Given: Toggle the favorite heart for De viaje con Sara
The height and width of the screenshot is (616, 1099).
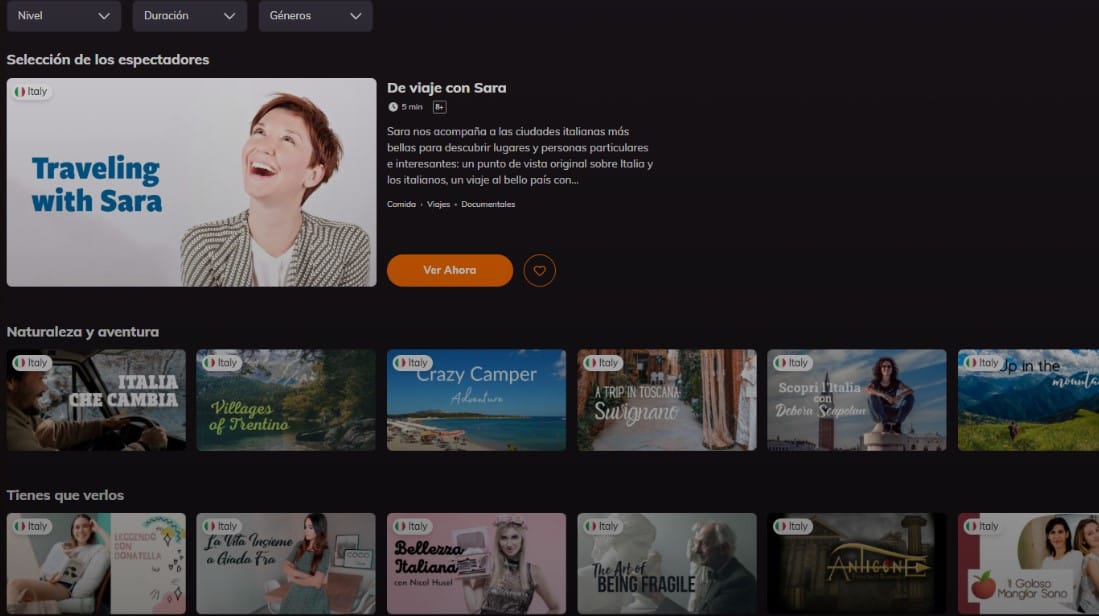Looking at the screenshot, I should click(538, 270).
